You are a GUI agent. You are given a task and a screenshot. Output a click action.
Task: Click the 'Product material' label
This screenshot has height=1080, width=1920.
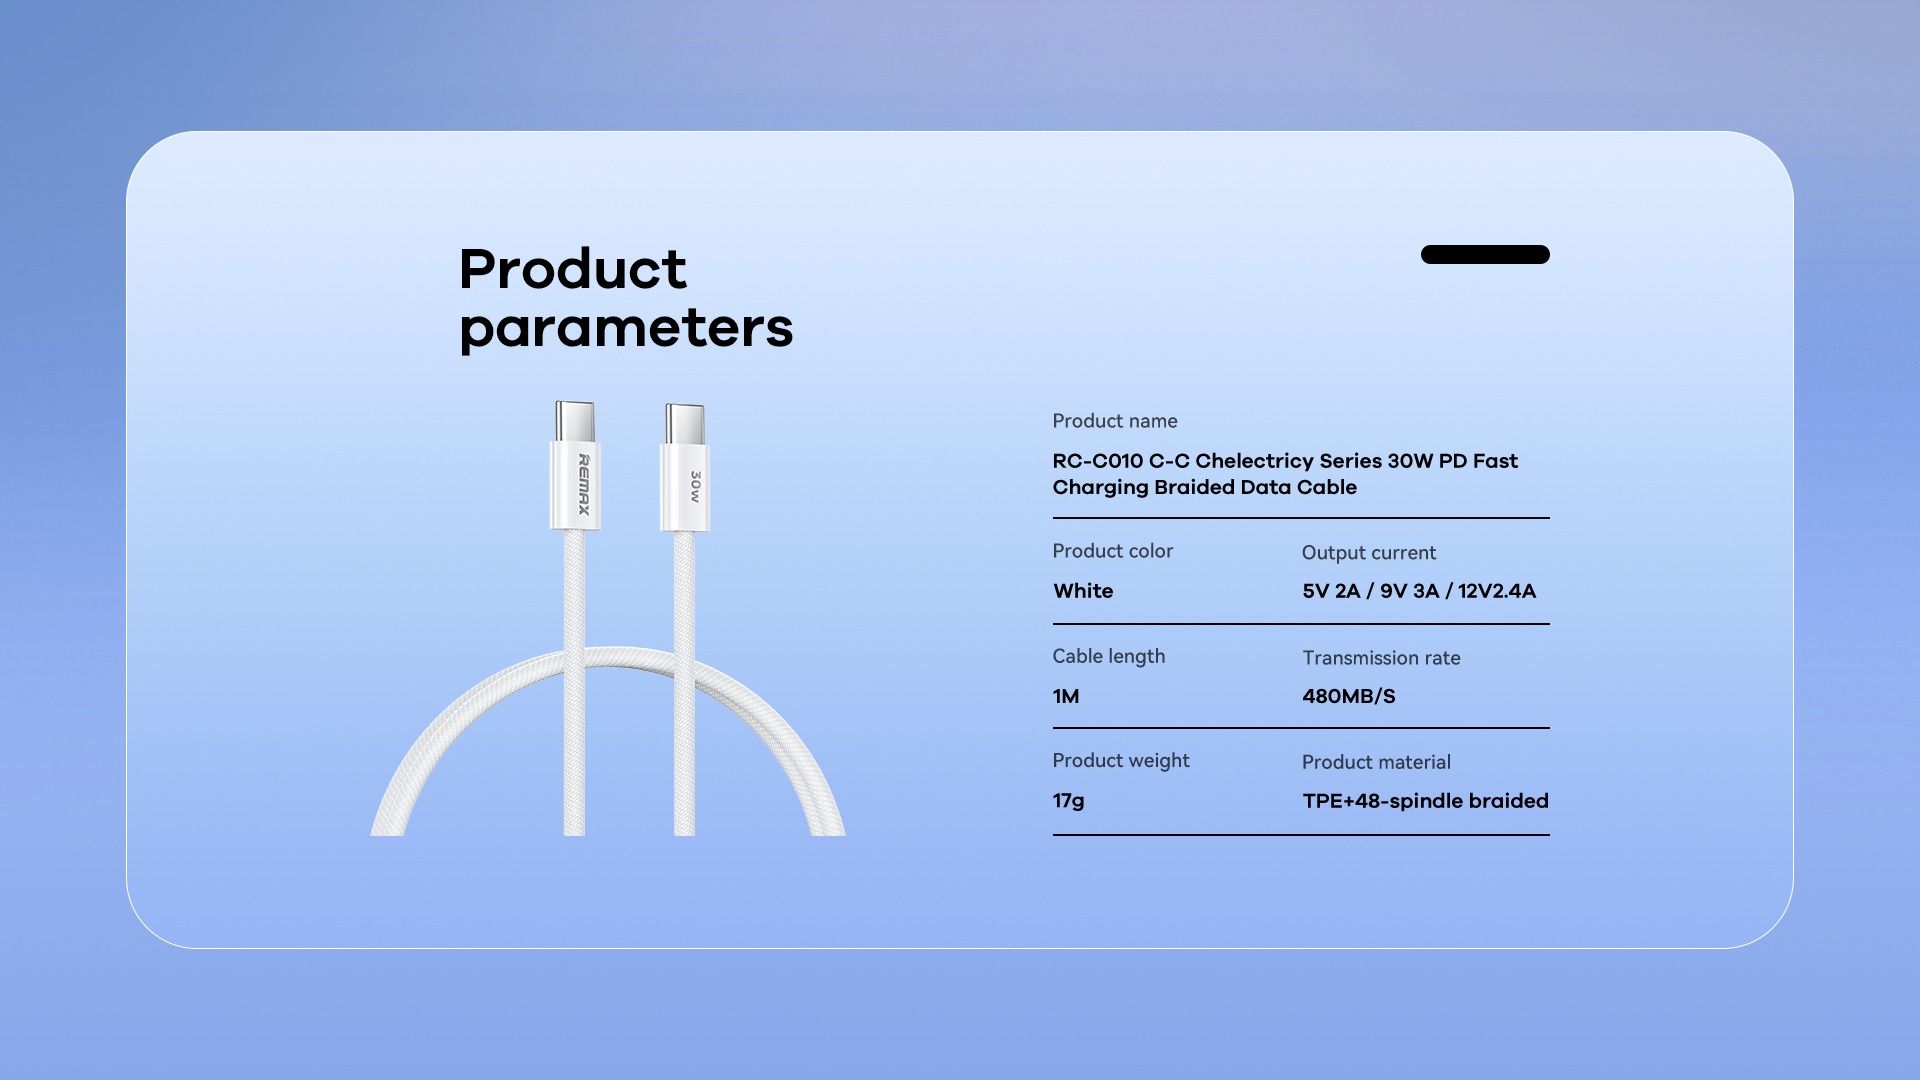click(x=1376, y=762)
